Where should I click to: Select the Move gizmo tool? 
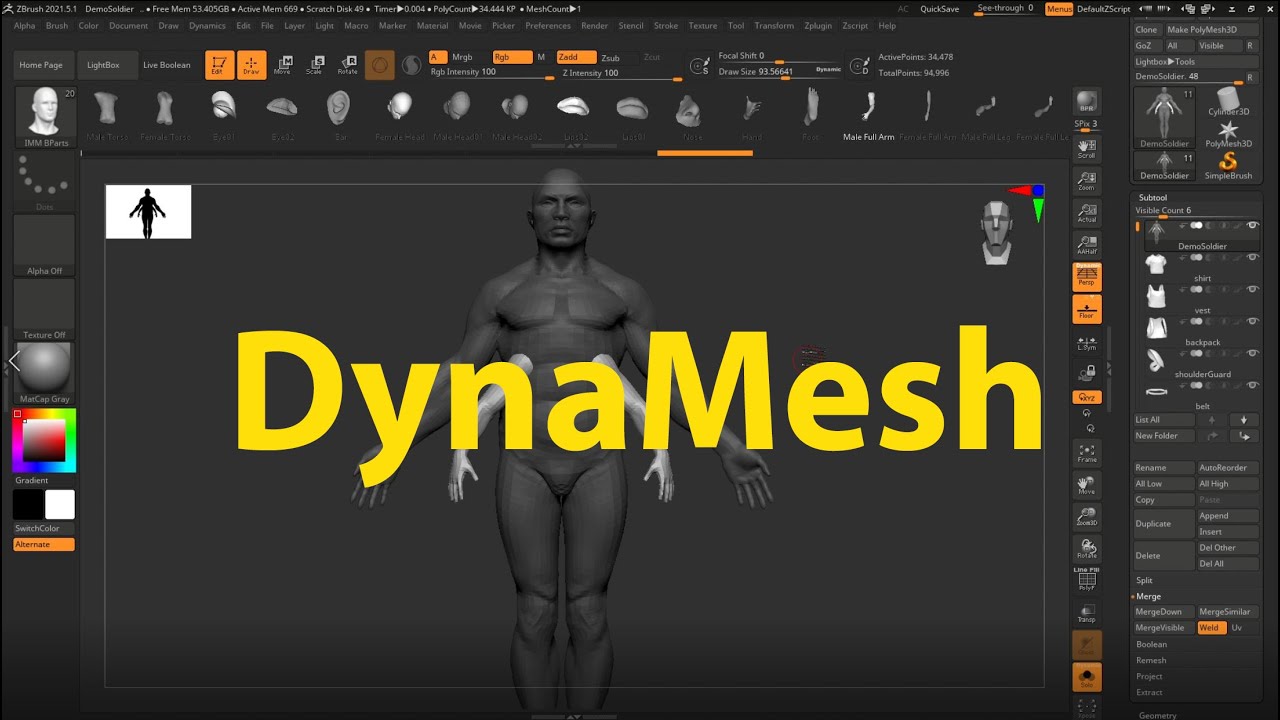click(x=283, y=65)
